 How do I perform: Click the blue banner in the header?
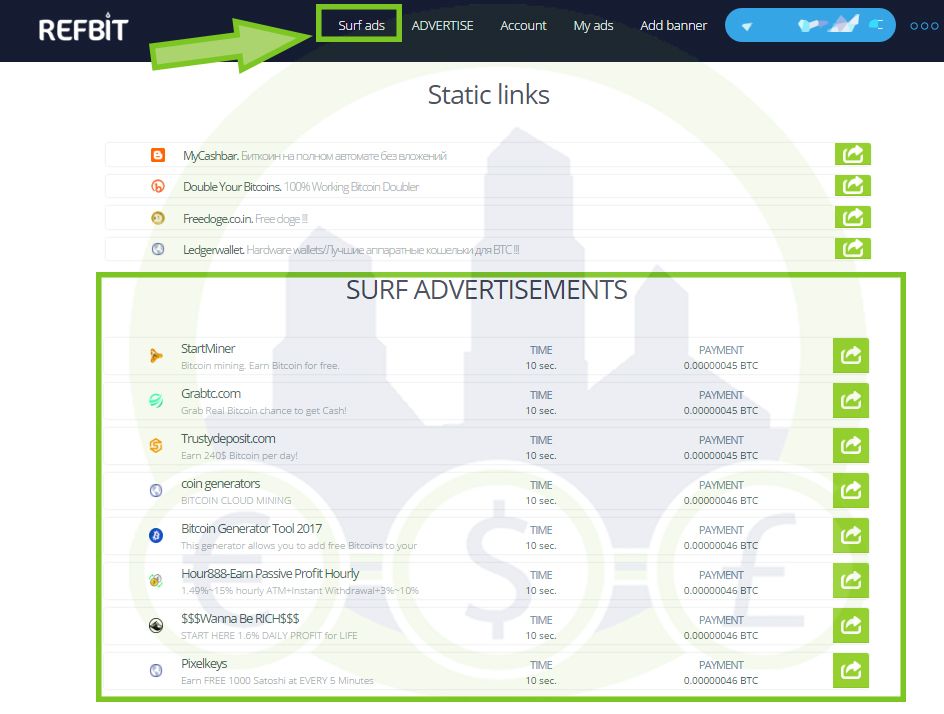click(809, 25)
